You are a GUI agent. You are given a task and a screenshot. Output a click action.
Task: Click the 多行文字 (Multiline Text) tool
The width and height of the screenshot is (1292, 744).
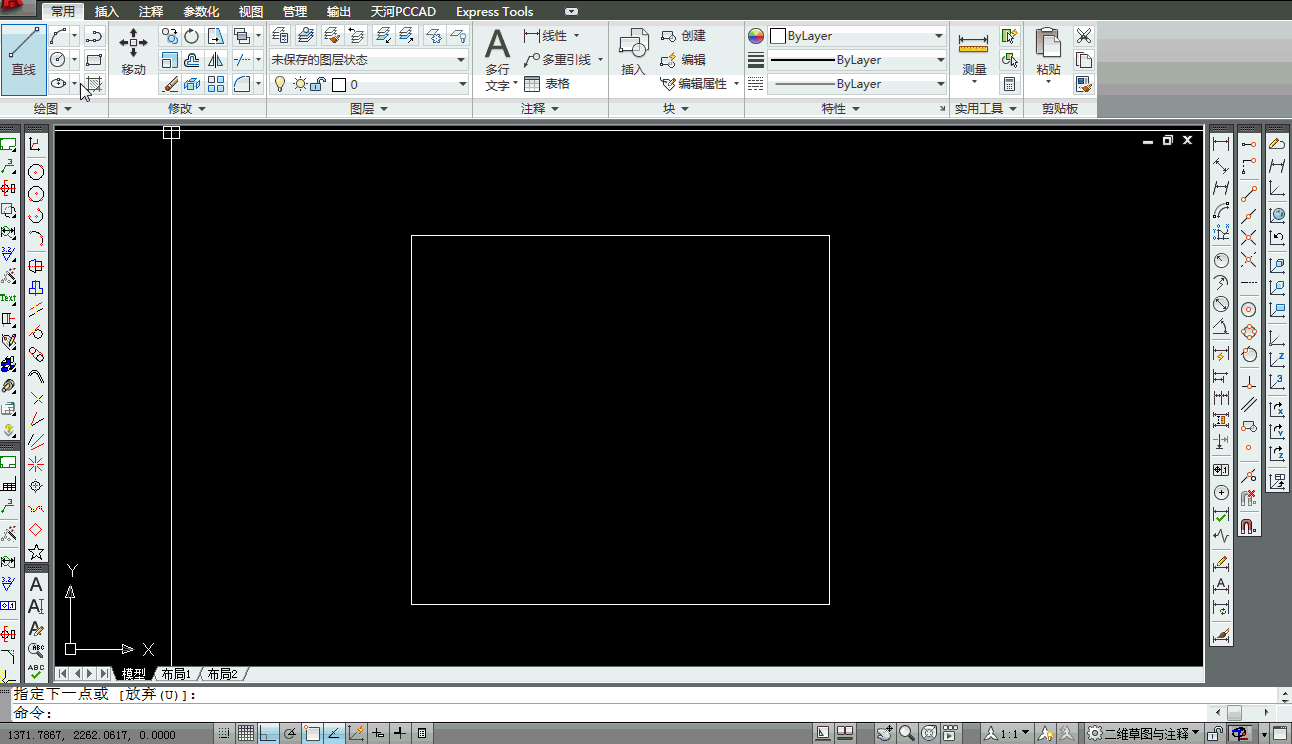click(498, 60)
